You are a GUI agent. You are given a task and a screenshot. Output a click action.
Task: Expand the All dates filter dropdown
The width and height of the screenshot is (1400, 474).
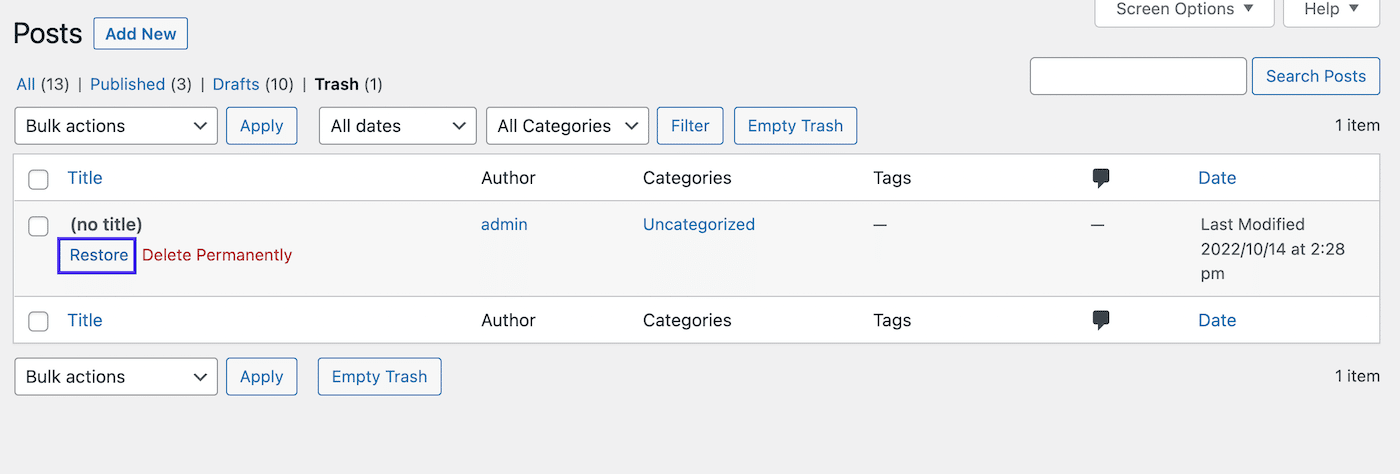pos(398,126)
